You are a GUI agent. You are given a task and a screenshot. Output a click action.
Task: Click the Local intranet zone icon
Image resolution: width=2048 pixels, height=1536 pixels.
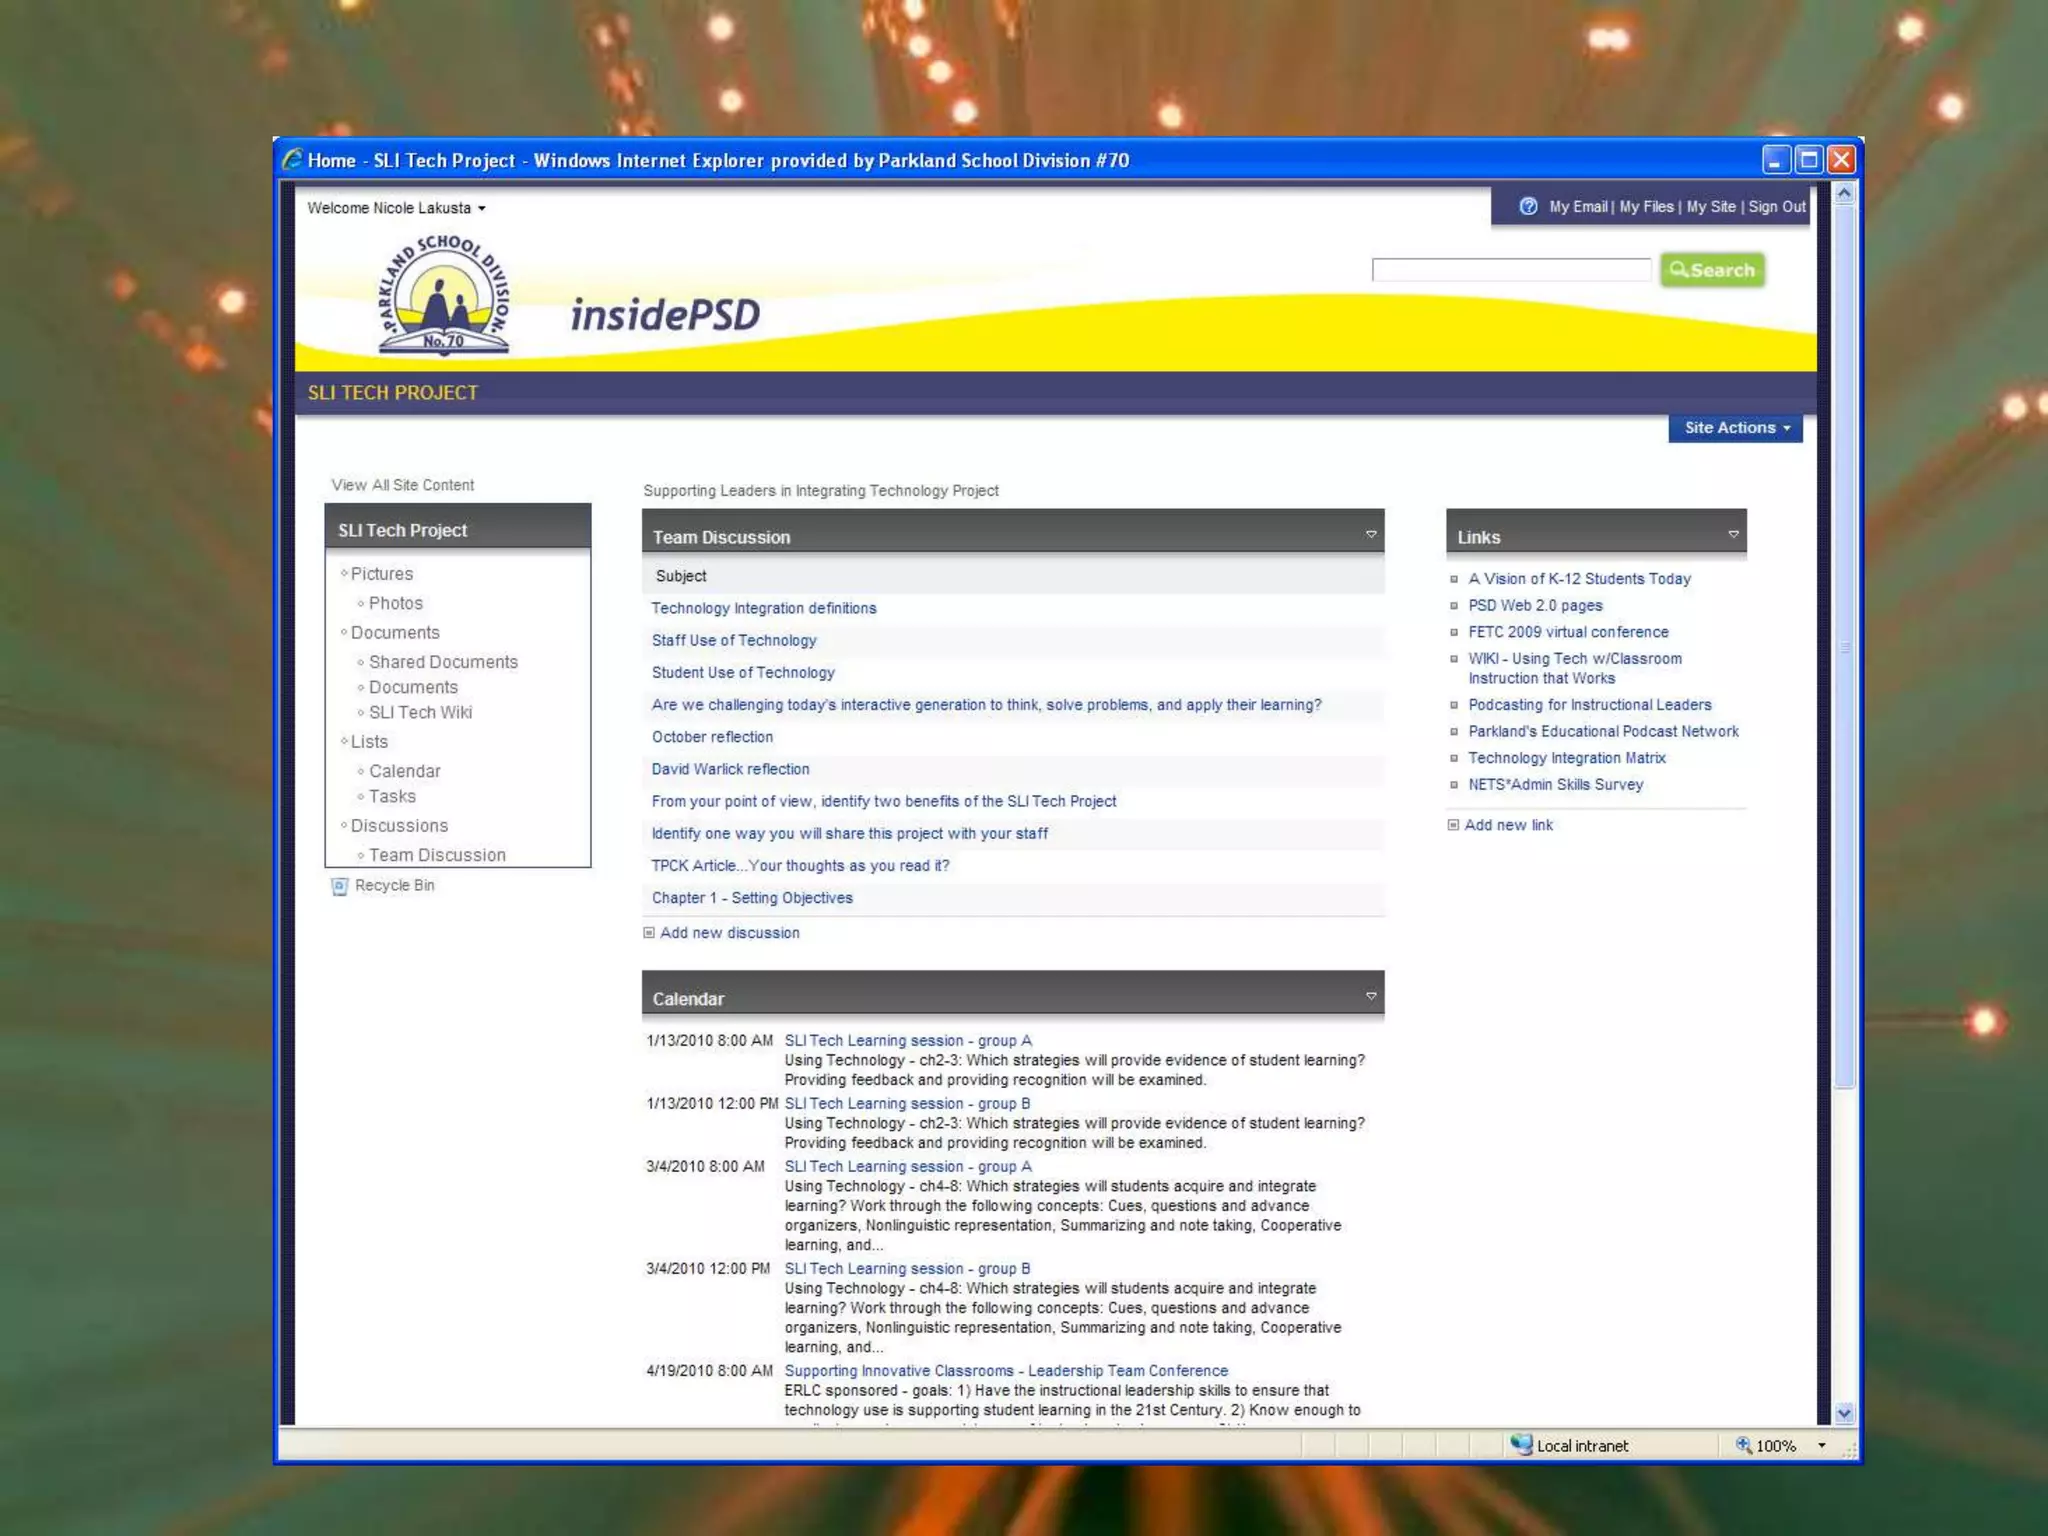[1521, 1445]
